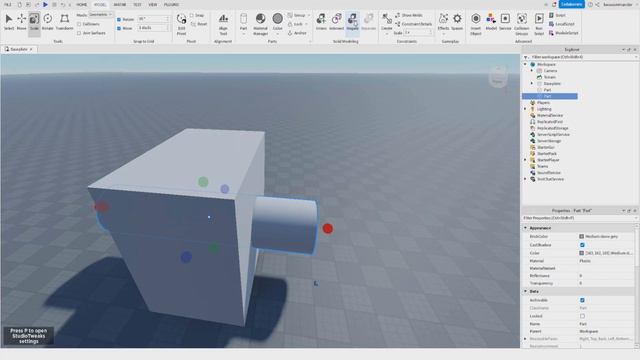The height and width of the screenshot is (360, 640).
Task: Insert a Spawn location
Action: (x=457, y=22)
